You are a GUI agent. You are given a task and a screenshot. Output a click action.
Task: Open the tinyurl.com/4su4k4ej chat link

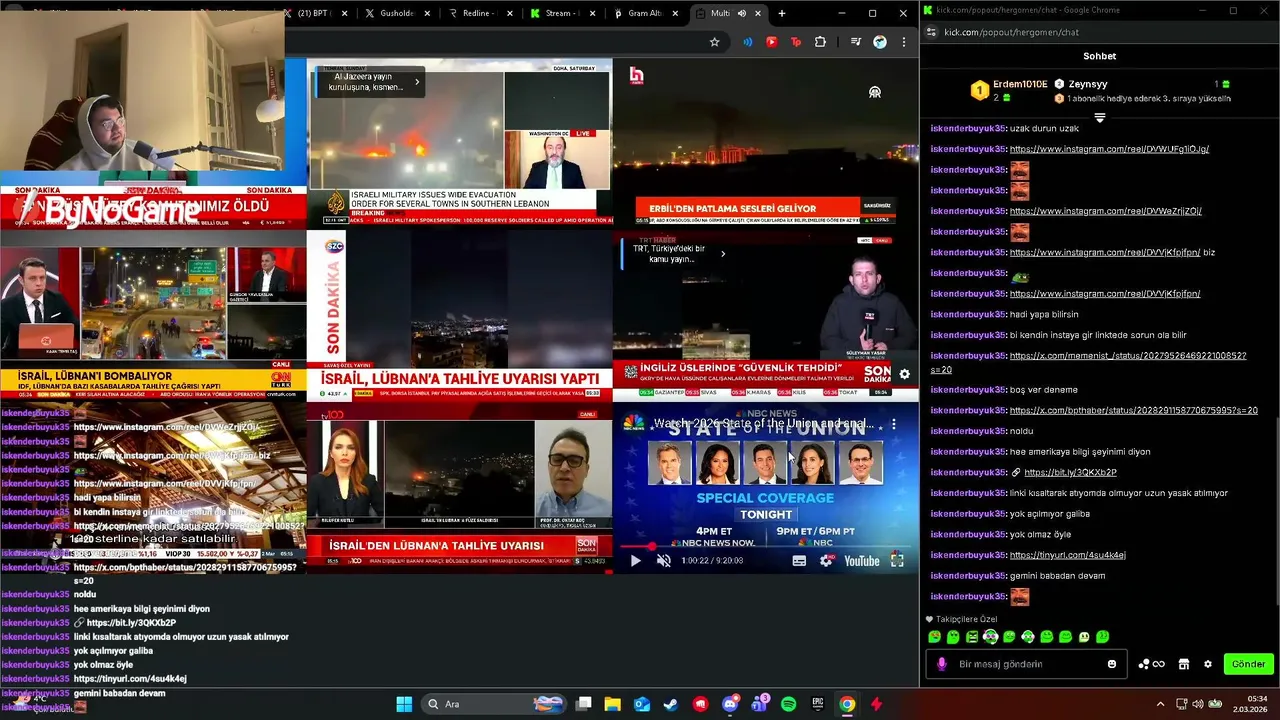[x=1068, y=555]
